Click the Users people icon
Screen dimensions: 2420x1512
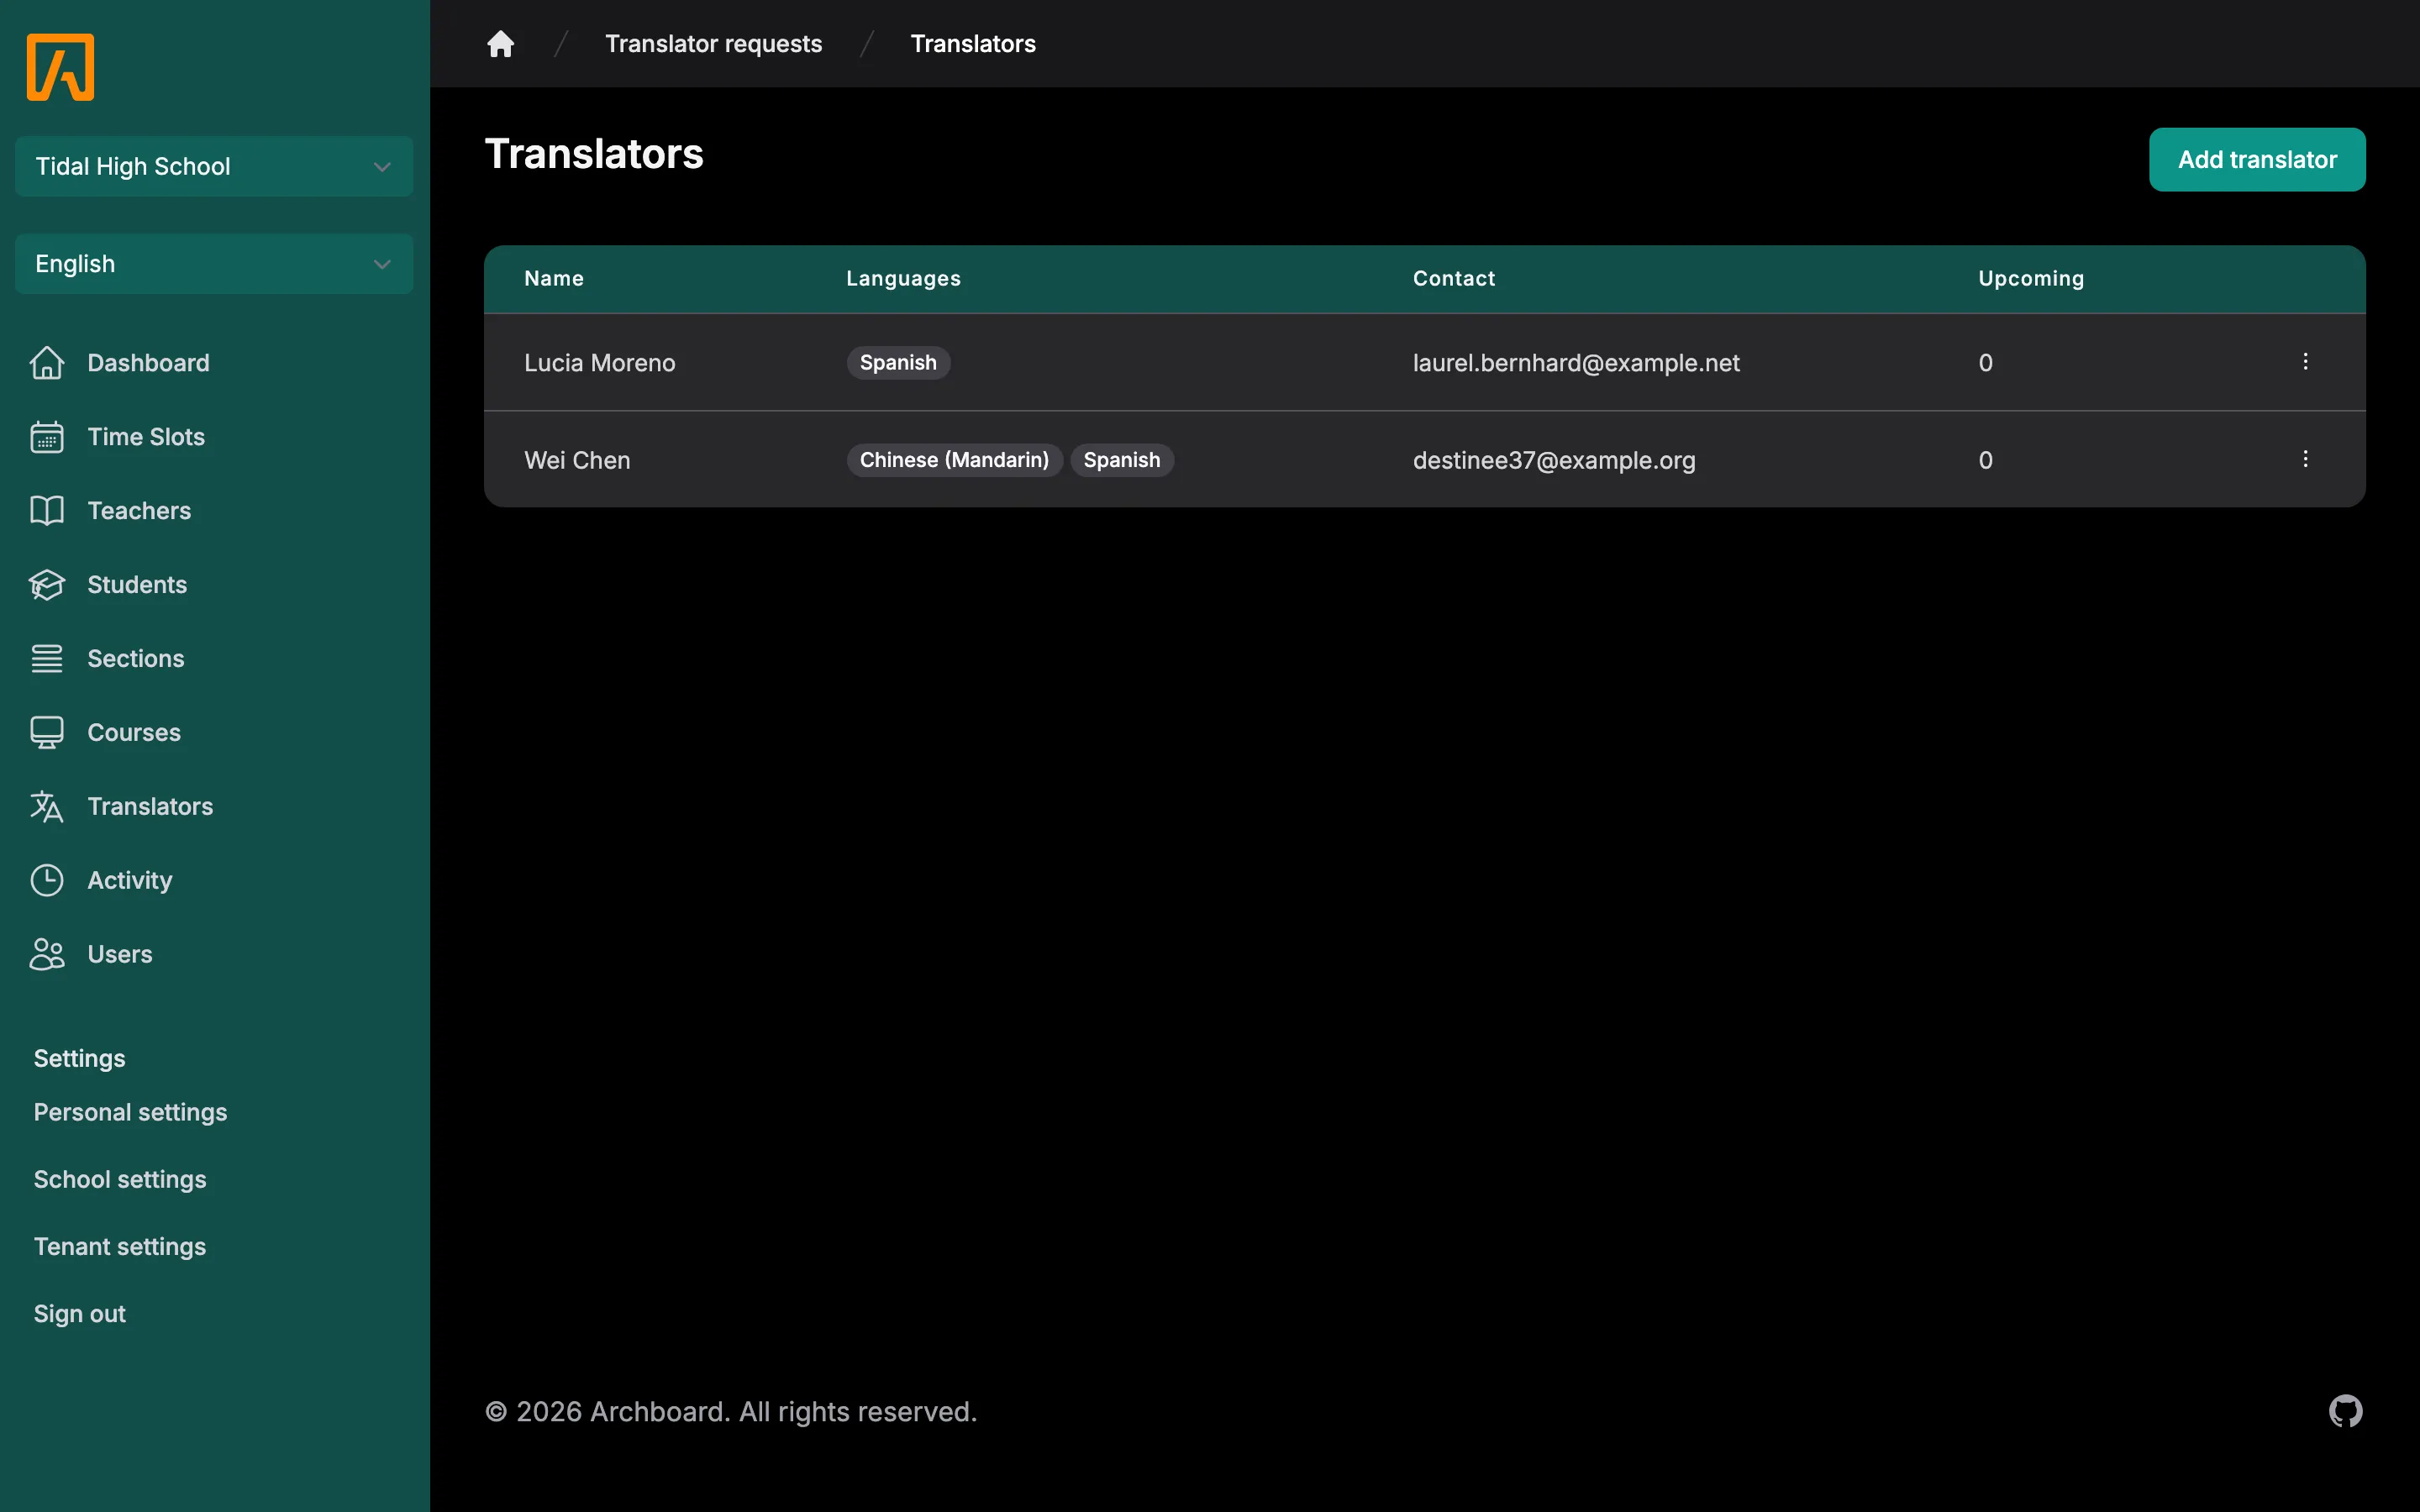(x=47, y=955)
